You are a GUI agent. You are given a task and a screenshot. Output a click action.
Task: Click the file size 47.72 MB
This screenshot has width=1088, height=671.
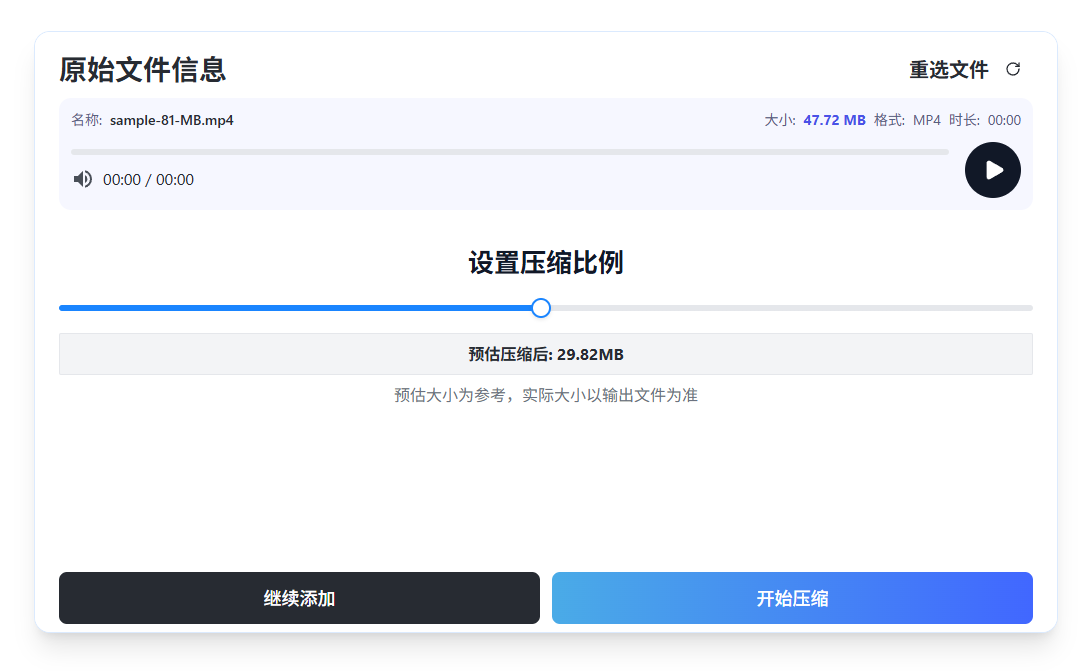(834, 120)
